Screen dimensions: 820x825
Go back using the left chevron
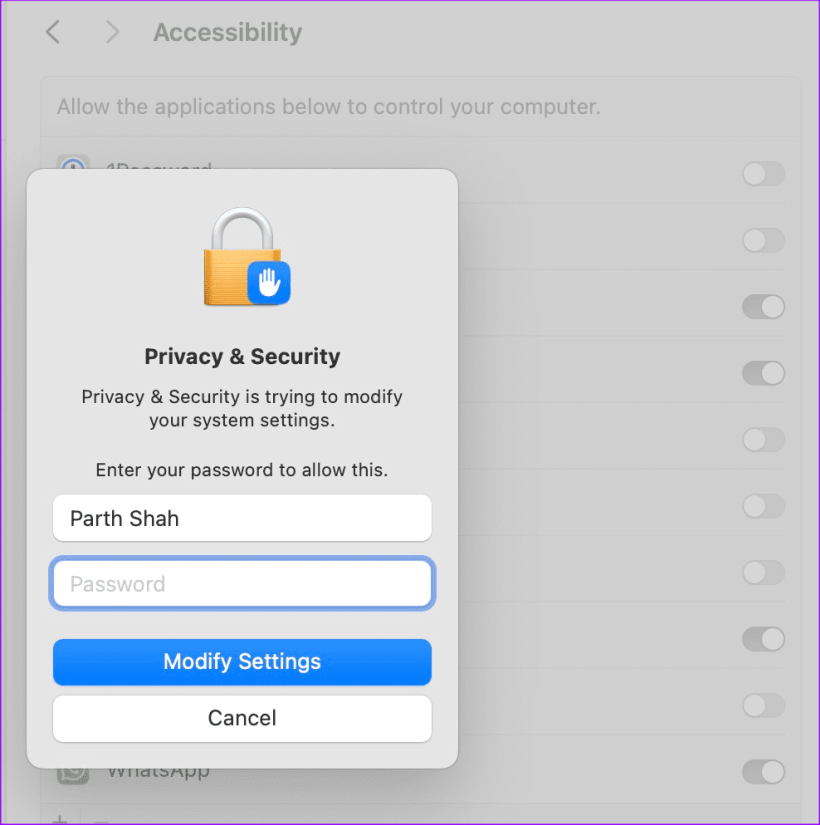pos(53,32)
